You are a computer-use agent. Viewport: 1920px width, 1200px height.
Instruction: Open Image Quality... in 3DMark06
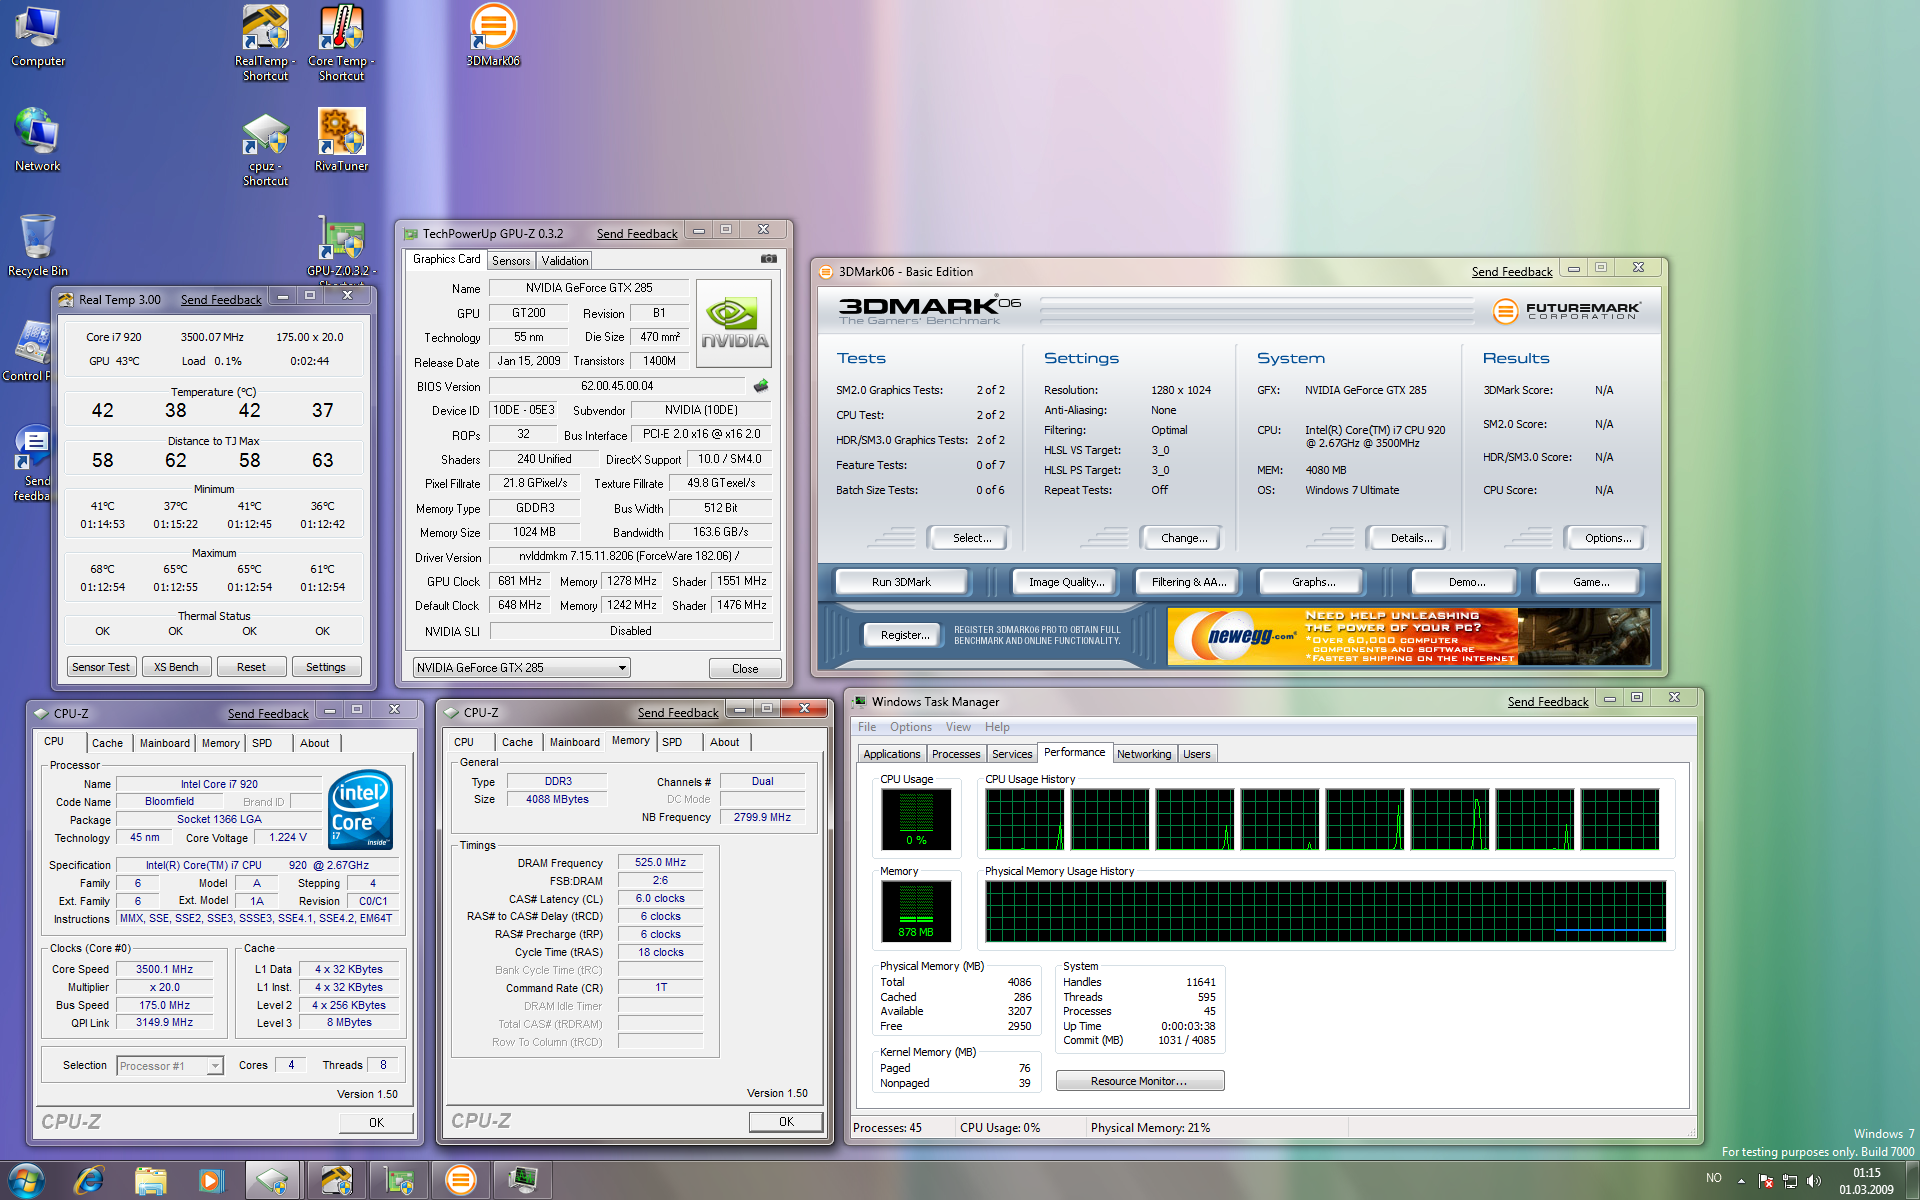[x=1066, y=582]
